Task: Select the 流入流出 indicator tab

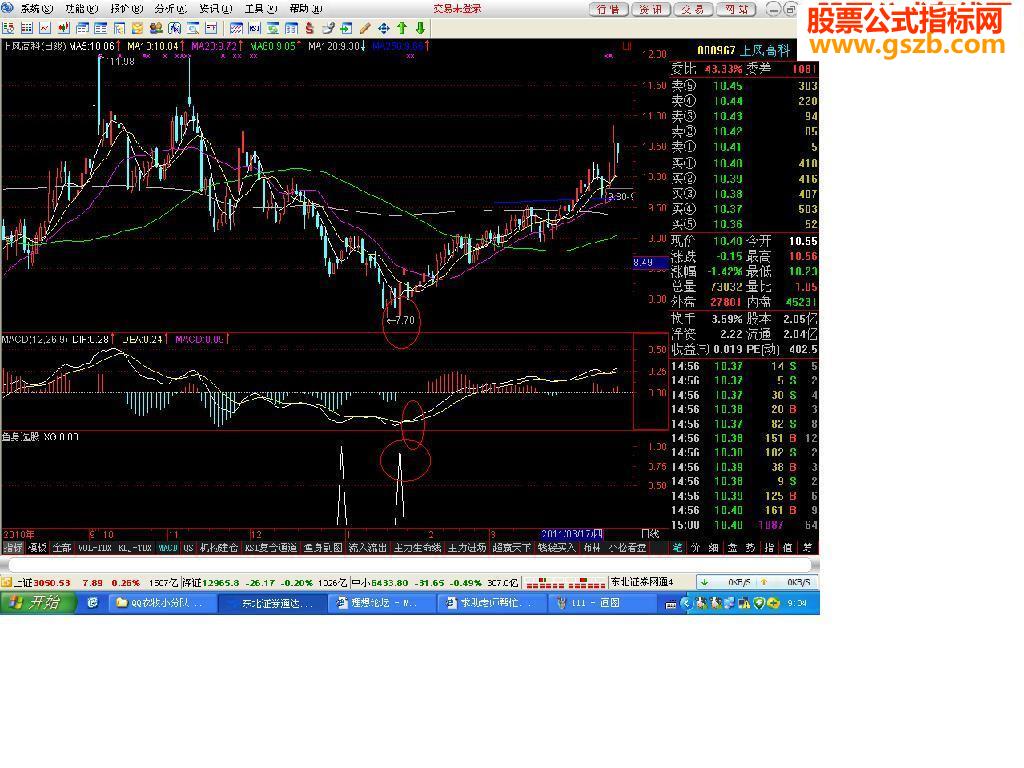Action: (x=367, y=548)
